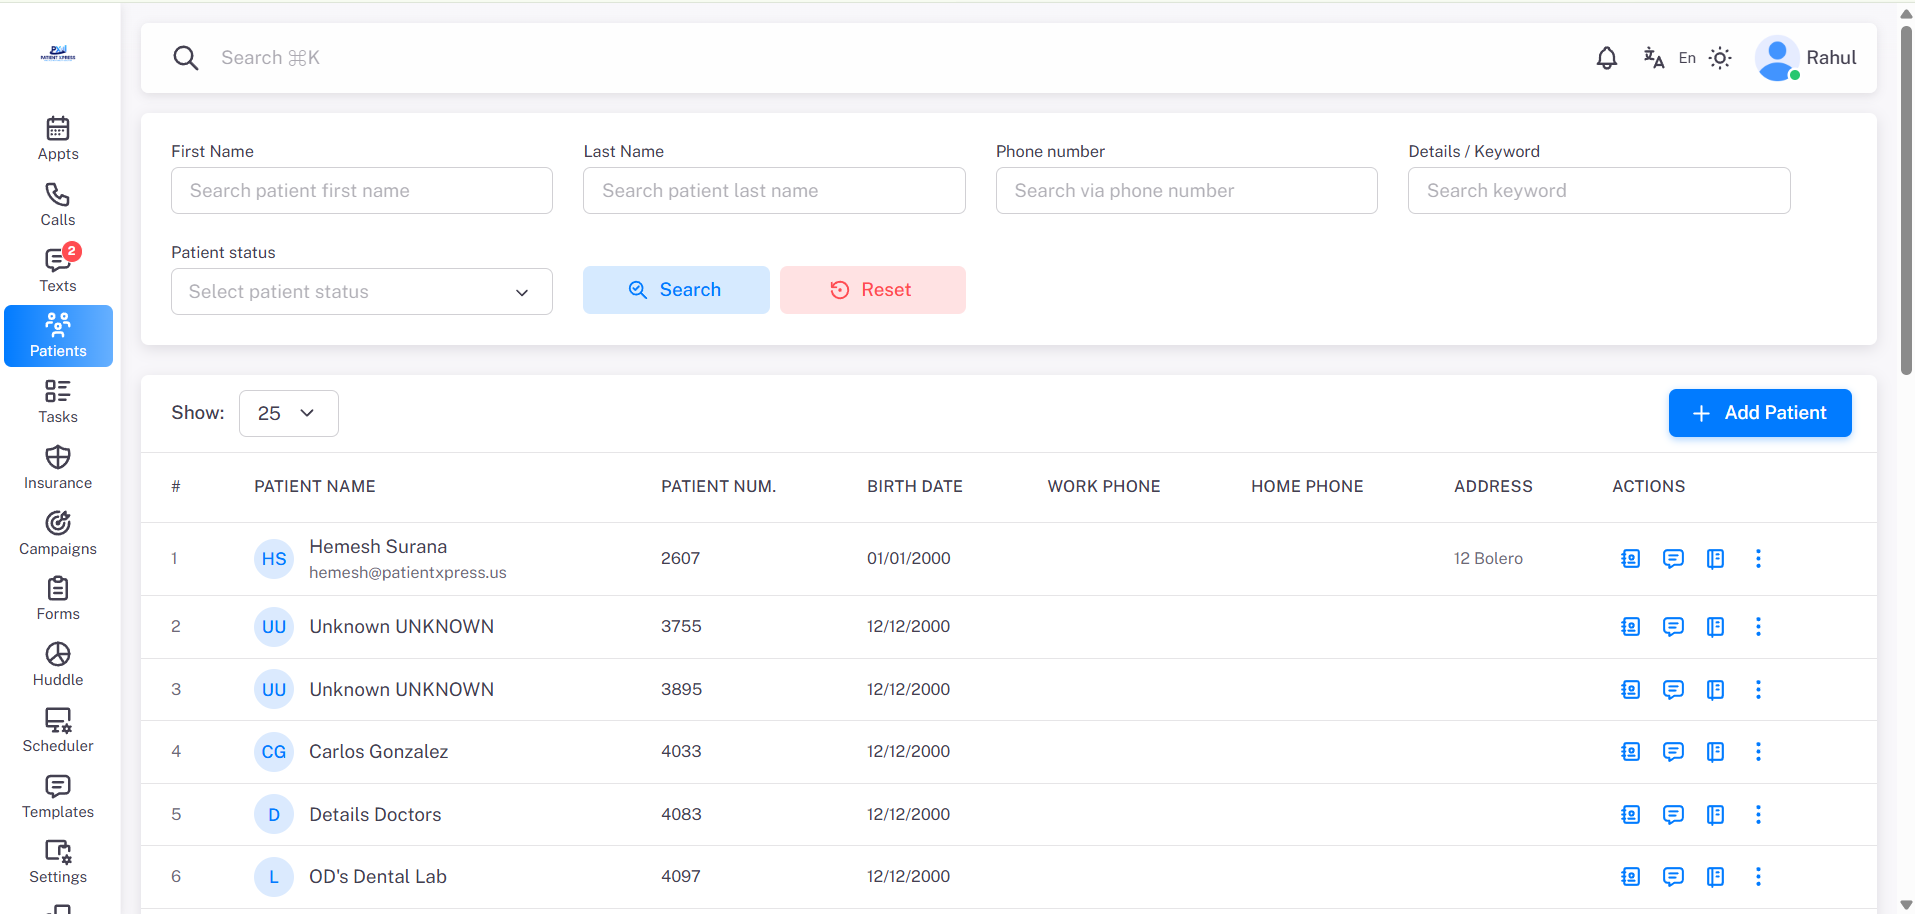Open the Huddle section
This screenshot has width=1915, height=914.
57,663
